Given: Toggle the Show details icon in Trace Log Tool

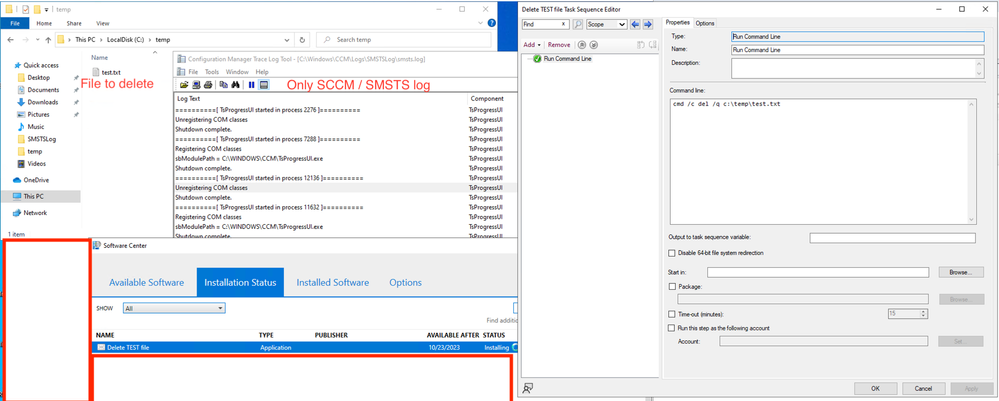Looking at the screenshot, I should 264,84.
